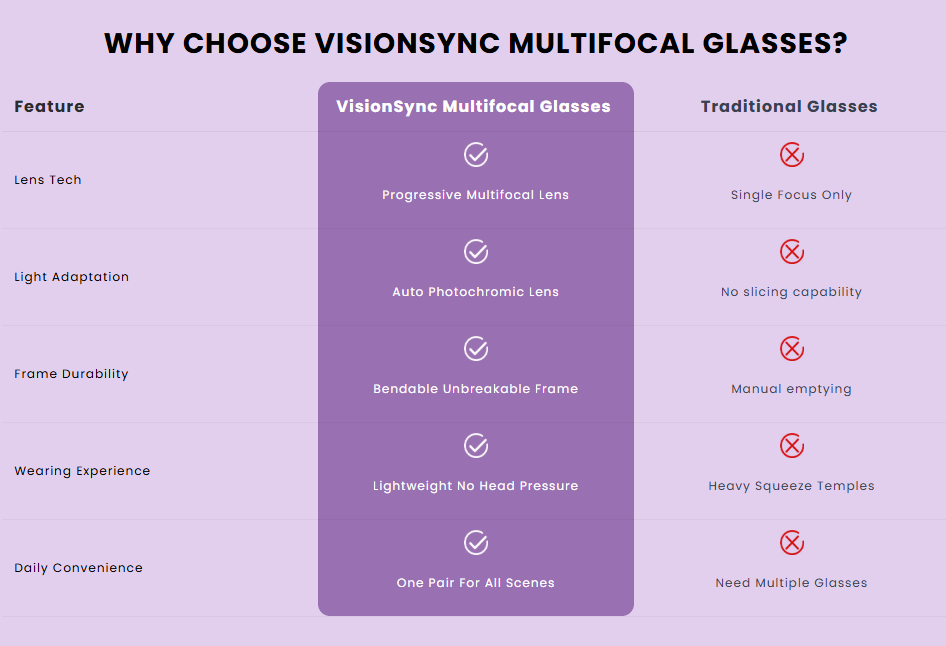Screen dimensions: 946x646
Task: Click the Frame Durability row label
Action: (71, 374)
